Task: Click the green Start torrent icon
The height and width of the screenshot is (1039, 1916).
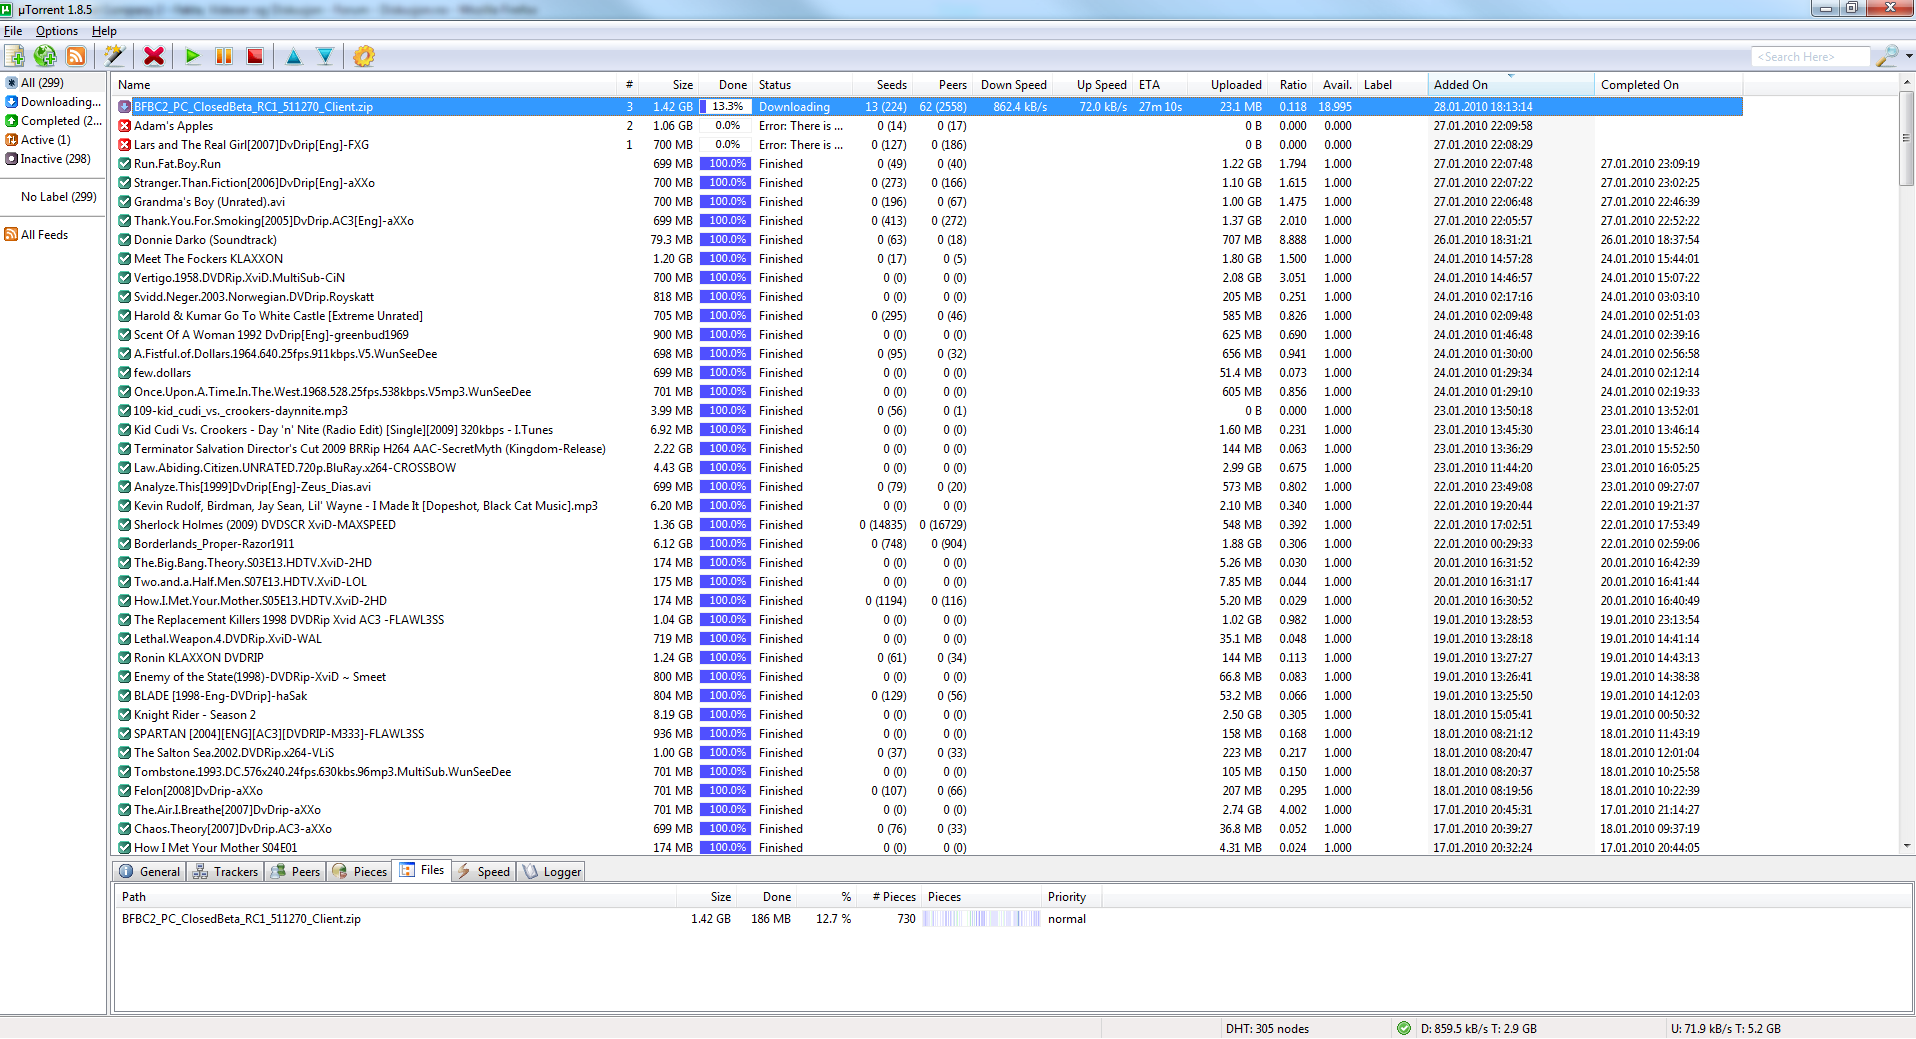Action: (193, 56)
